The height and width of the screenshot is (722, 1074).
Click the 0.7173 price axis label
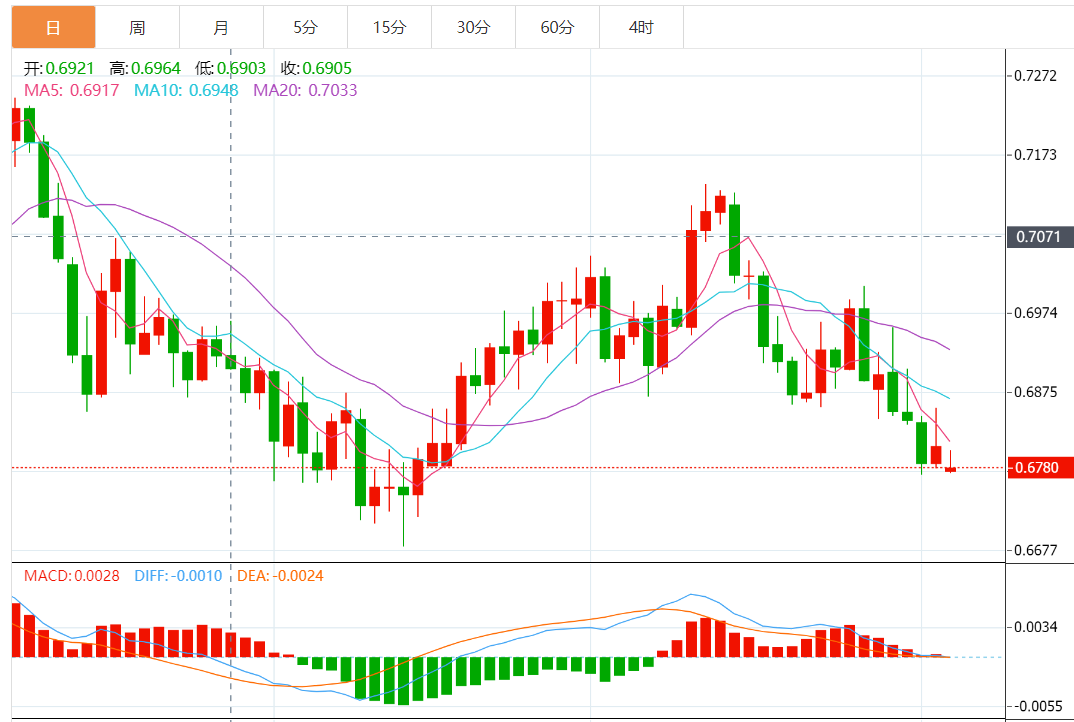[1036, 155]
